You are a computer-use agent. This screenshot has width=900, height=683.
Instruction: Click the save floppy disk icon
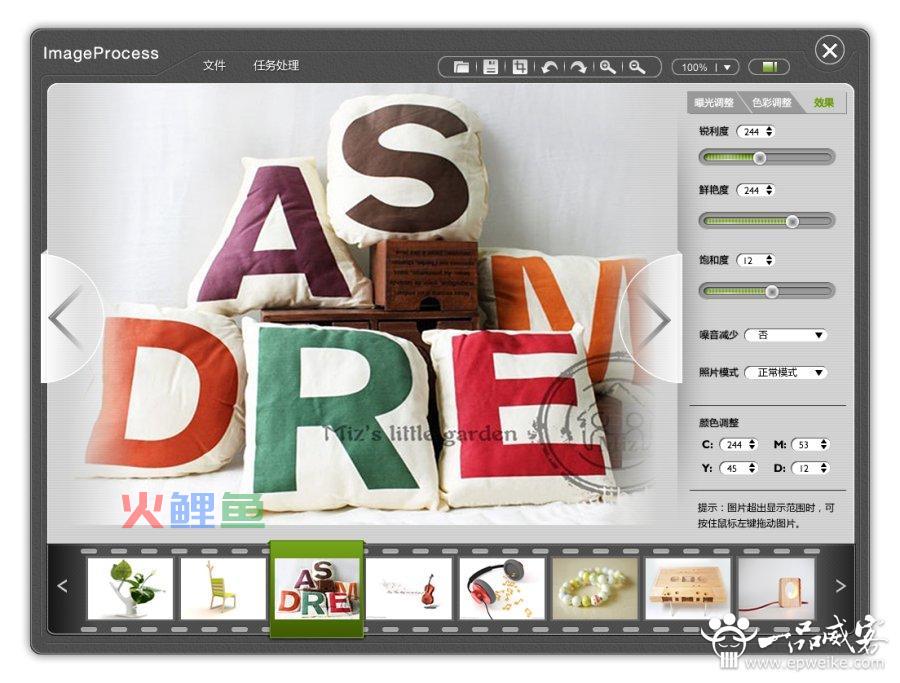(491, 67)
